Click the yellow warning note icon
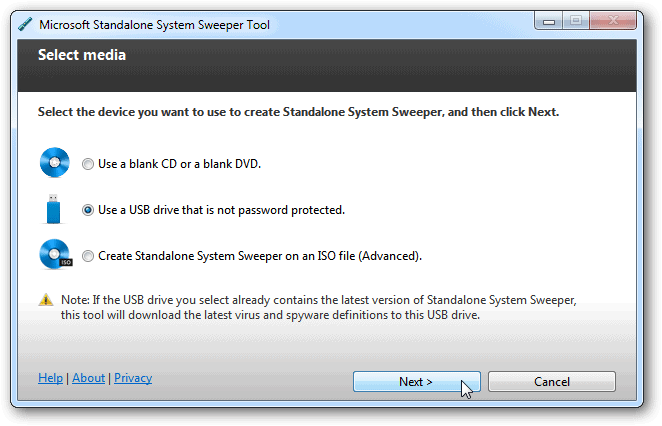This screenshot has width=662, height=426. 45,300
